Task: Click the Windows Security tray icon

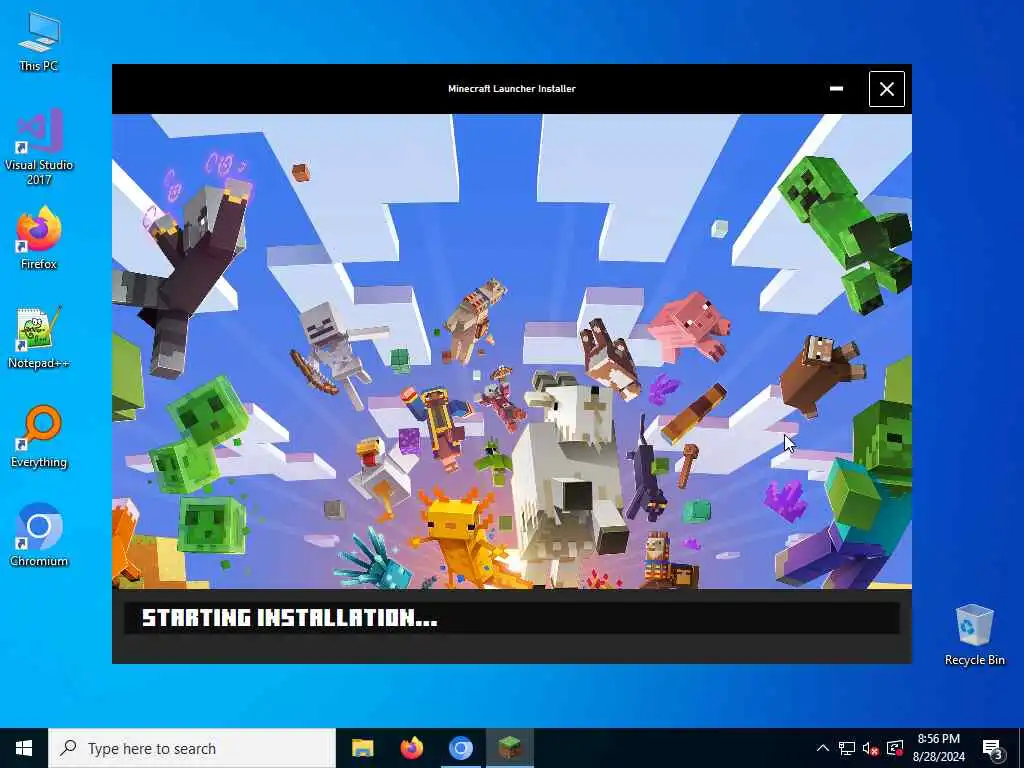Action: [895, 748]
